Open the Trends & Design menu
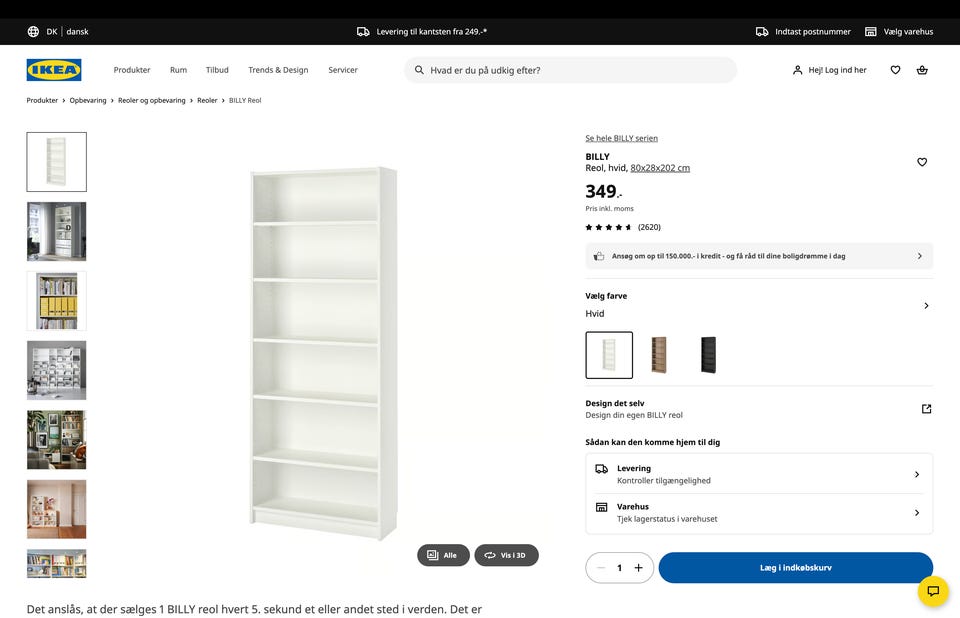960x618 pixels. pyautogui.click(x=278, y=70)
